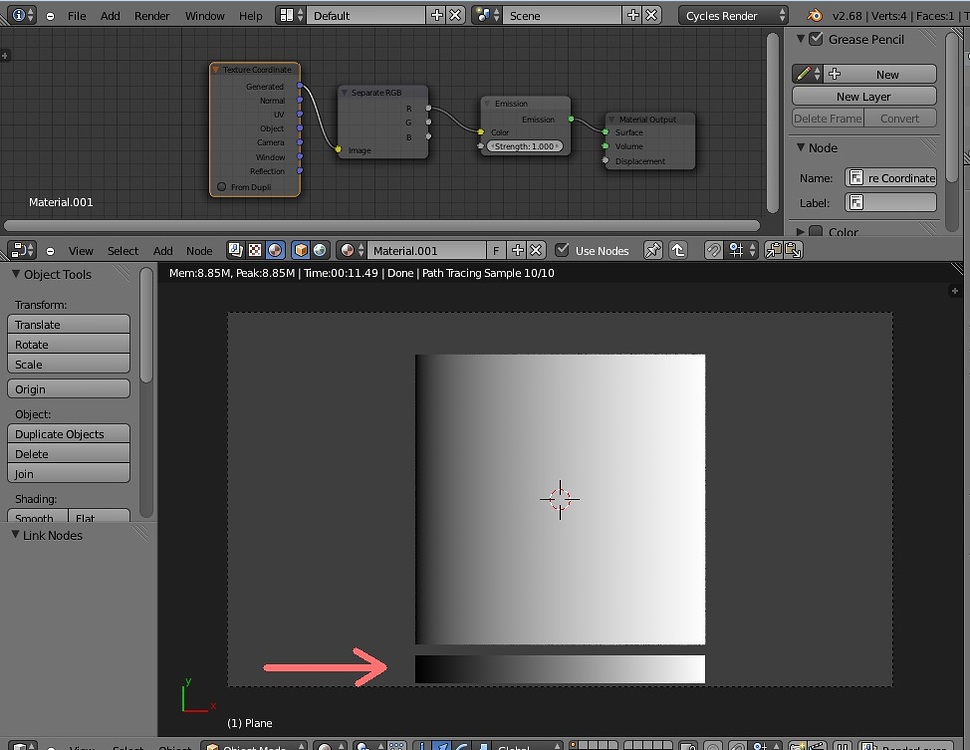970x750 pixels.
Task: Add a new material next to Material.001
Action: click(x=517, y=250)
